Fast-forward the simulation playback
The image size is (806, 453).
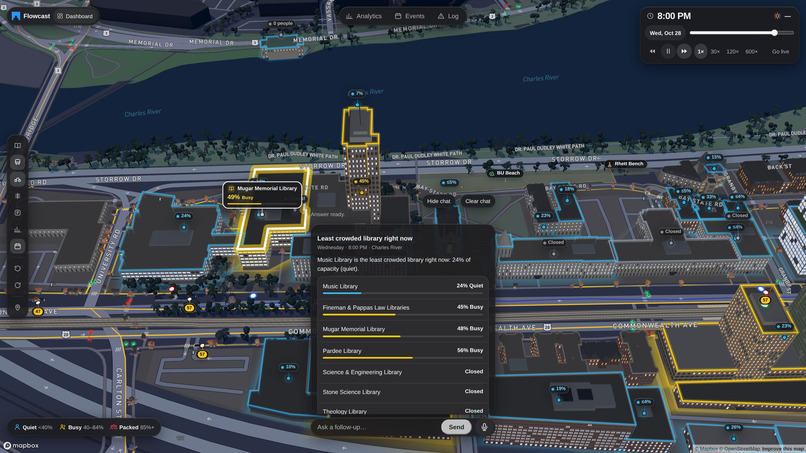(684, 51)
